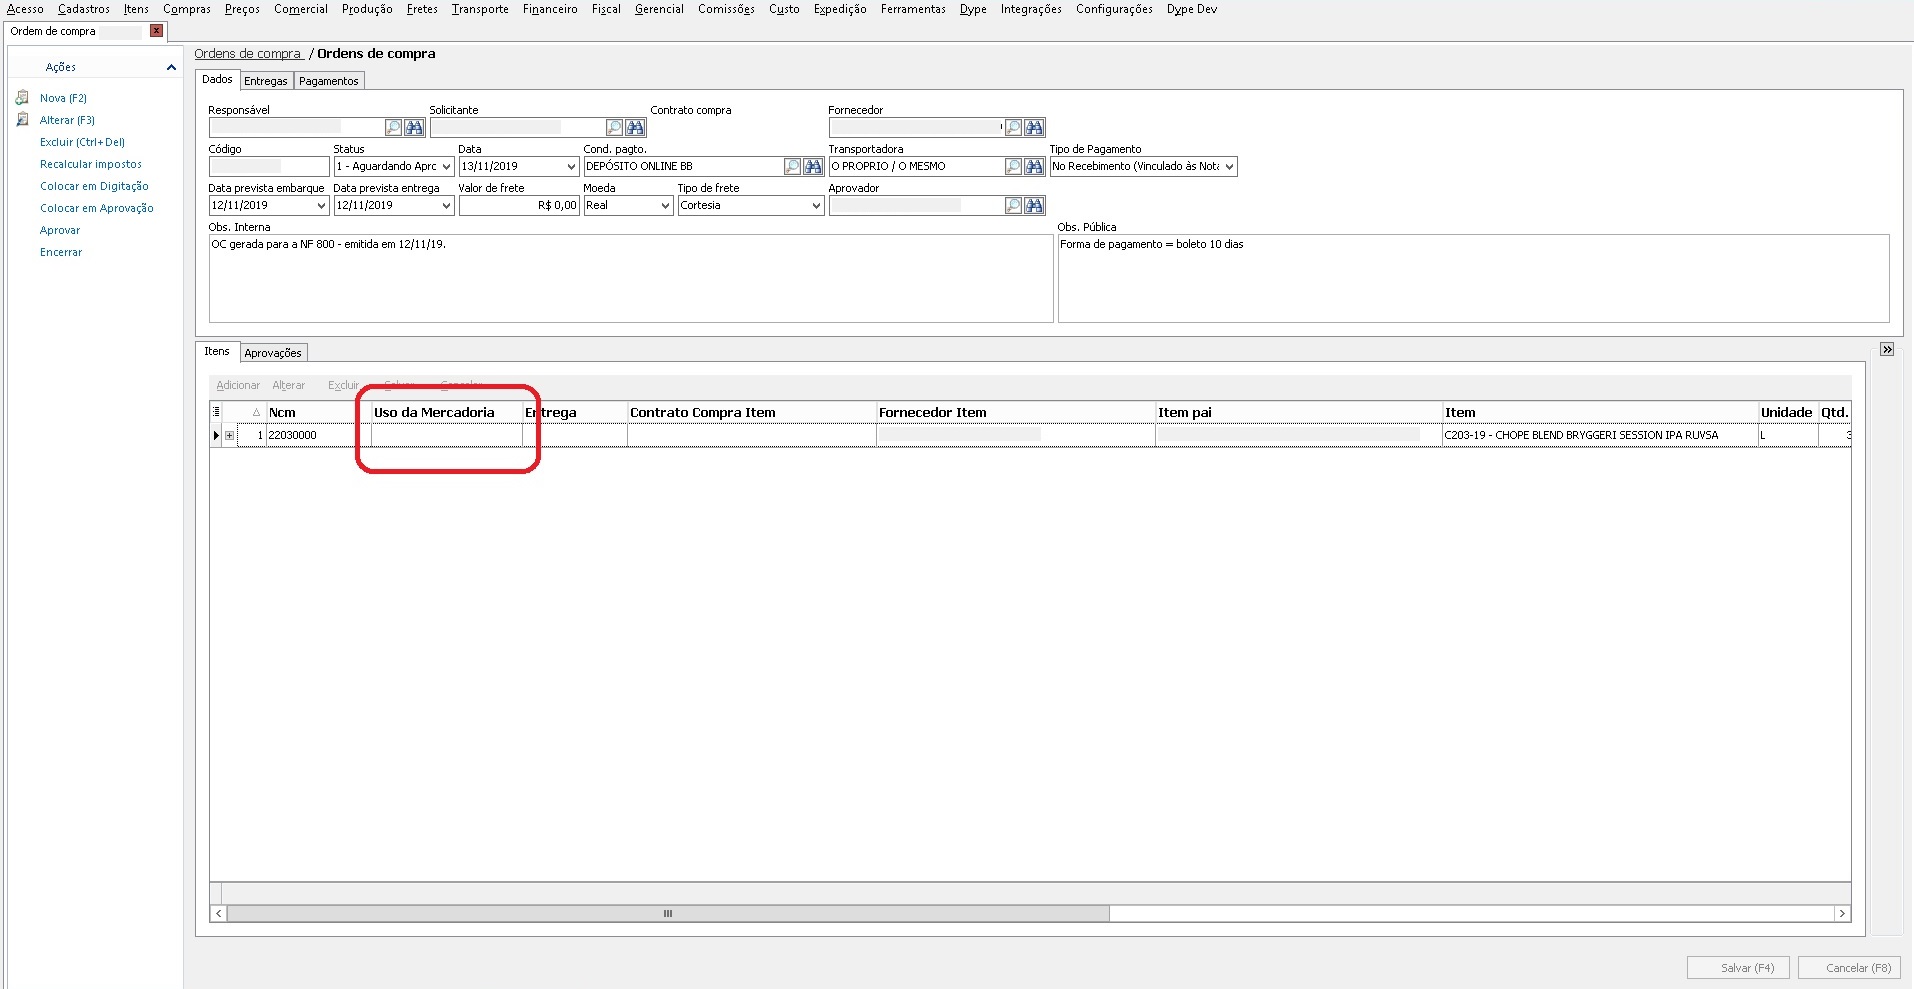Click the Salvar (F4) button
Viewport: 1914px width, 989px height.
point(1739,968)
